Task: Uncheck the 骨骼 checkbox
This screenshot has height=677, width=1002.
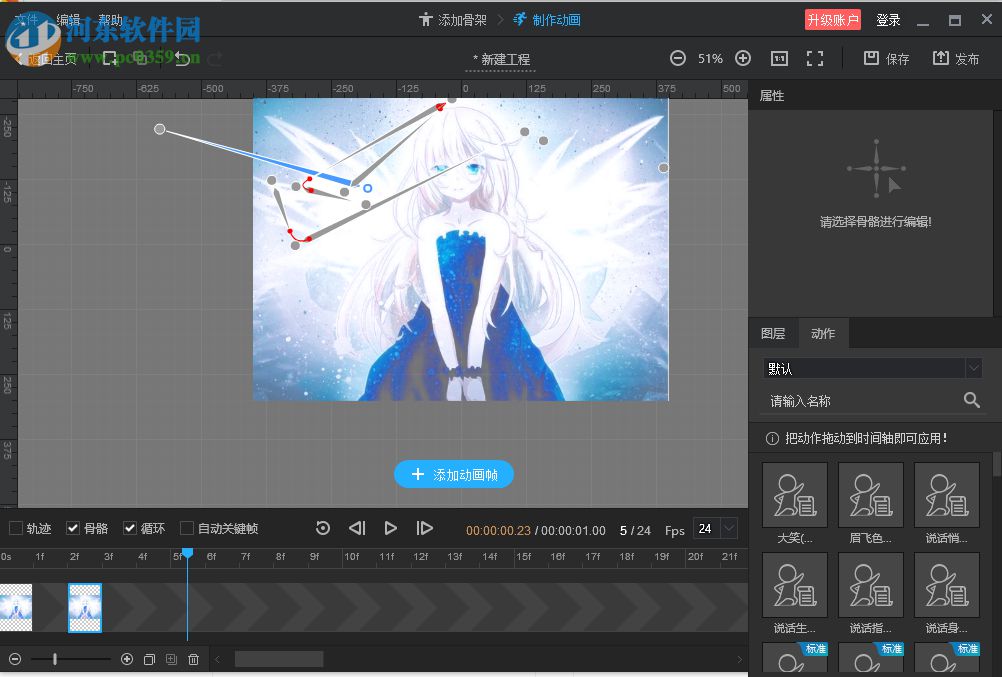Action: [x=73, y=528]
